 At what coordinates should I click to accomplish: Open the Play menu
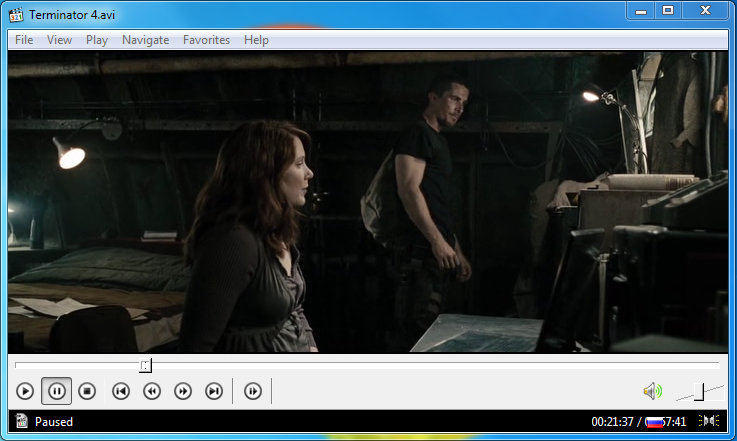pos(97,40)
